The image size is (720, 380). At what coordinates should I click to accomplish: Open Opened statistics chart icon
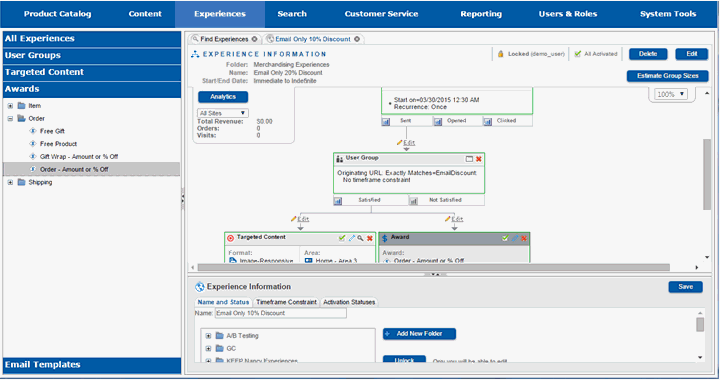pos(438,121)
